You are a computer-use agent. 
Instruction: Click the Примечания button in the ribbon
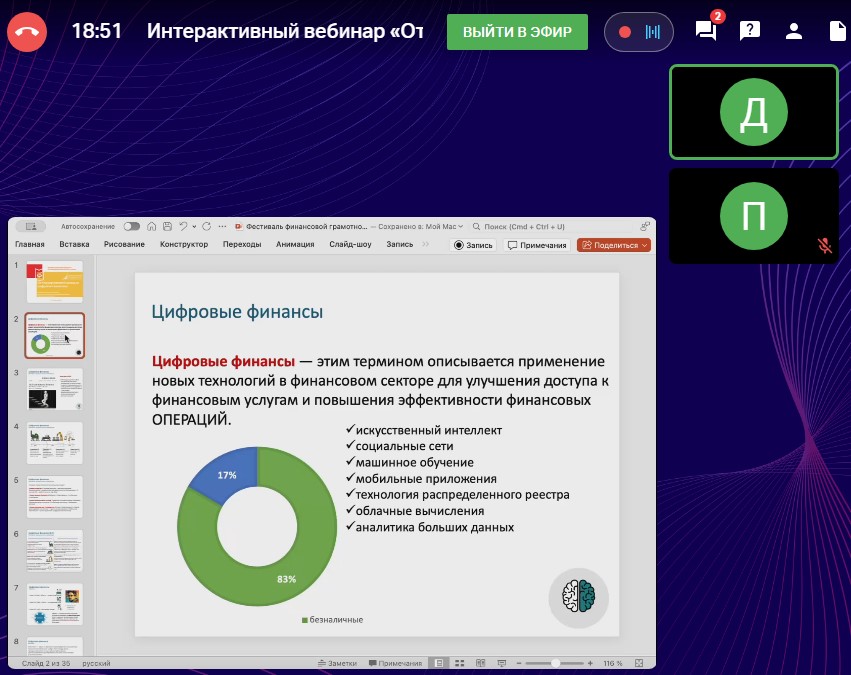[x=537, y=245]
